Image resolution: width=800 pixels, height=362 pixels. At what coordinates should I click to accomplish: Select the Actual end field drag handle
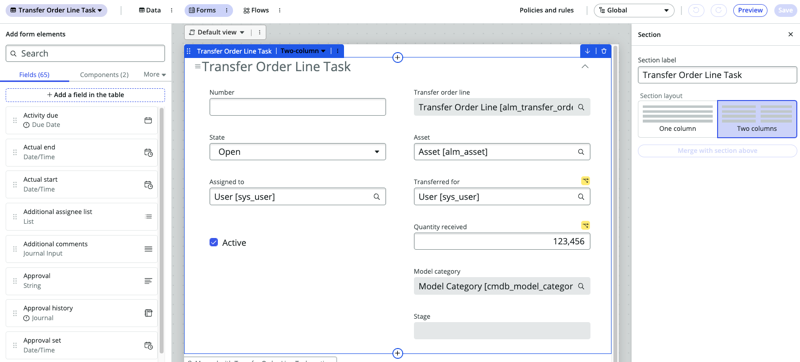click(15, 152)
